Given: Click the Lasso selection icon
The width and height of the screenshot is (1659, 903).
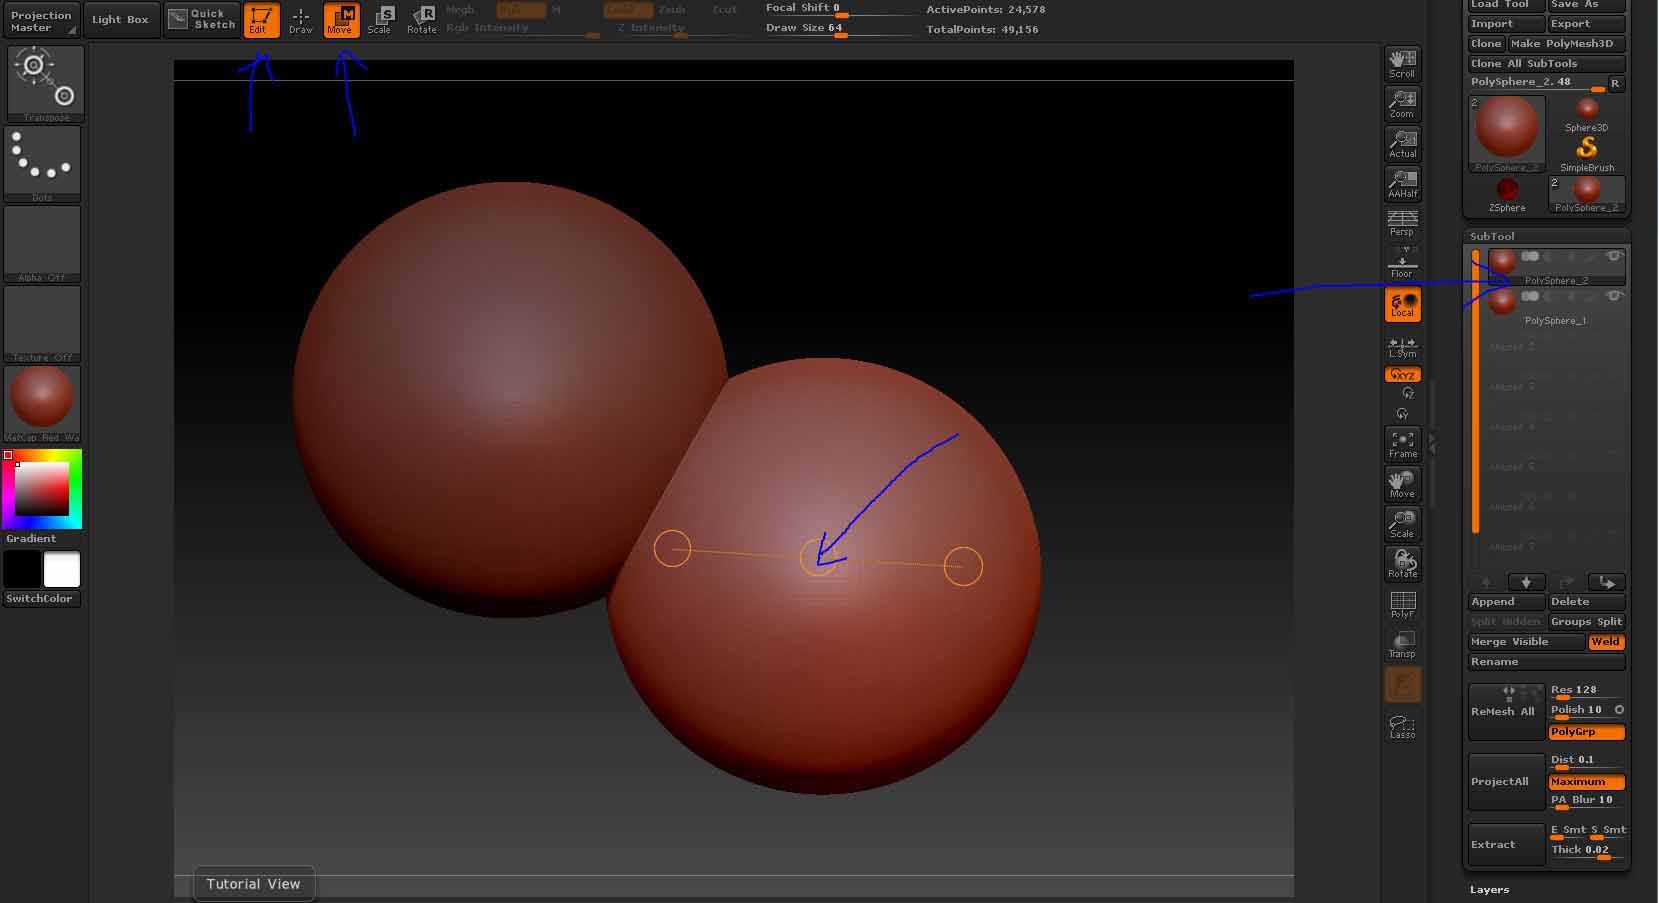Looking at the screenshot, I should pyautogui.click(x=1402, y=726).
